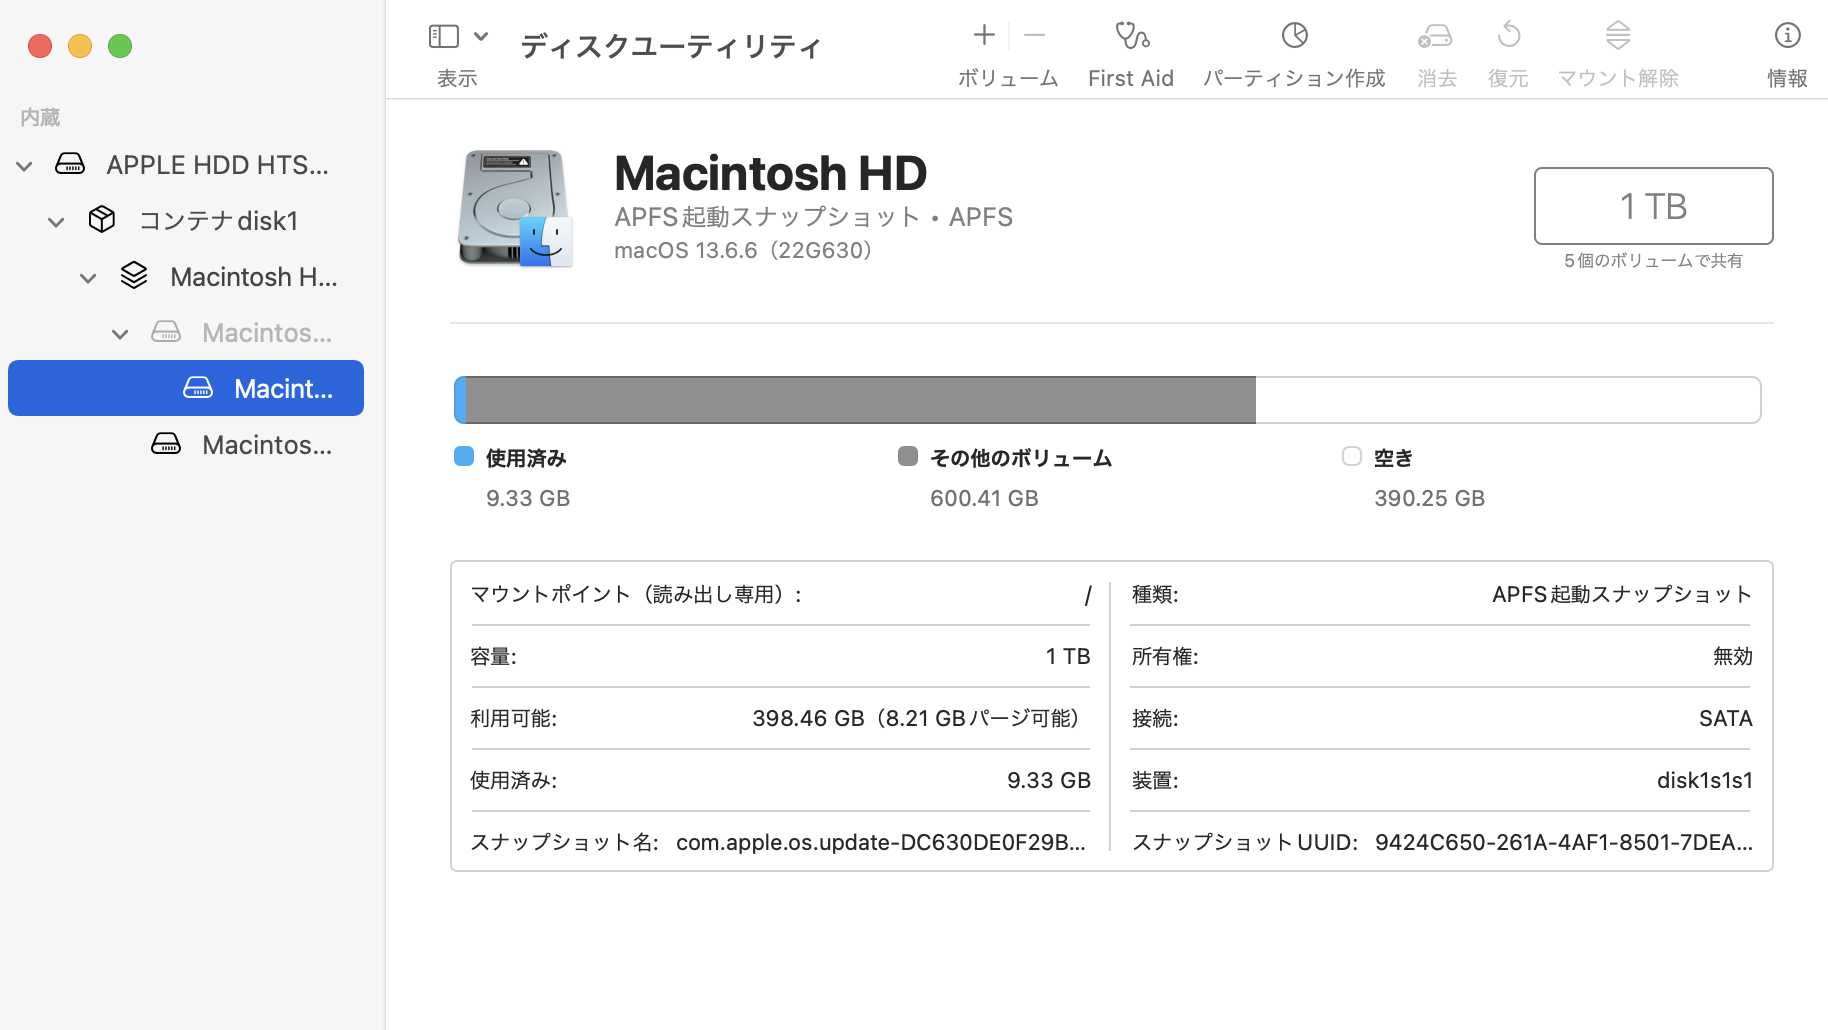This screenshot has width=1828, height=1030.
Task: Click the gray segment of usage bar
Action: click(x=861, y=400)
